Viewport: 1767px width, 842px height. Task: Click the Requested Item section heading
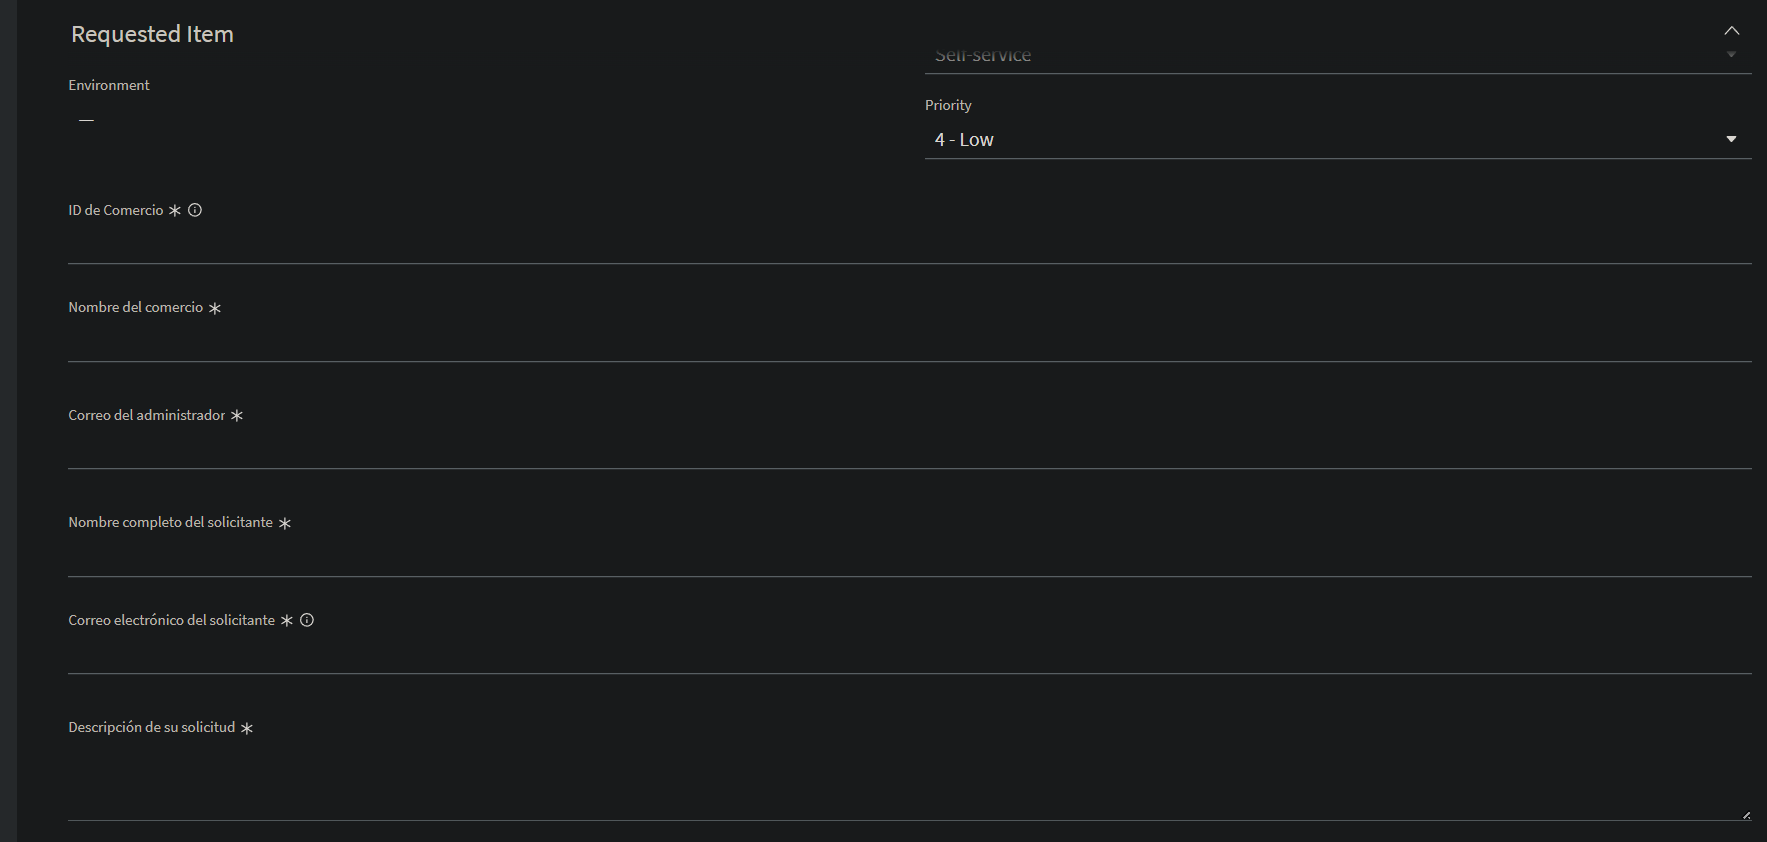pos(152,33)
